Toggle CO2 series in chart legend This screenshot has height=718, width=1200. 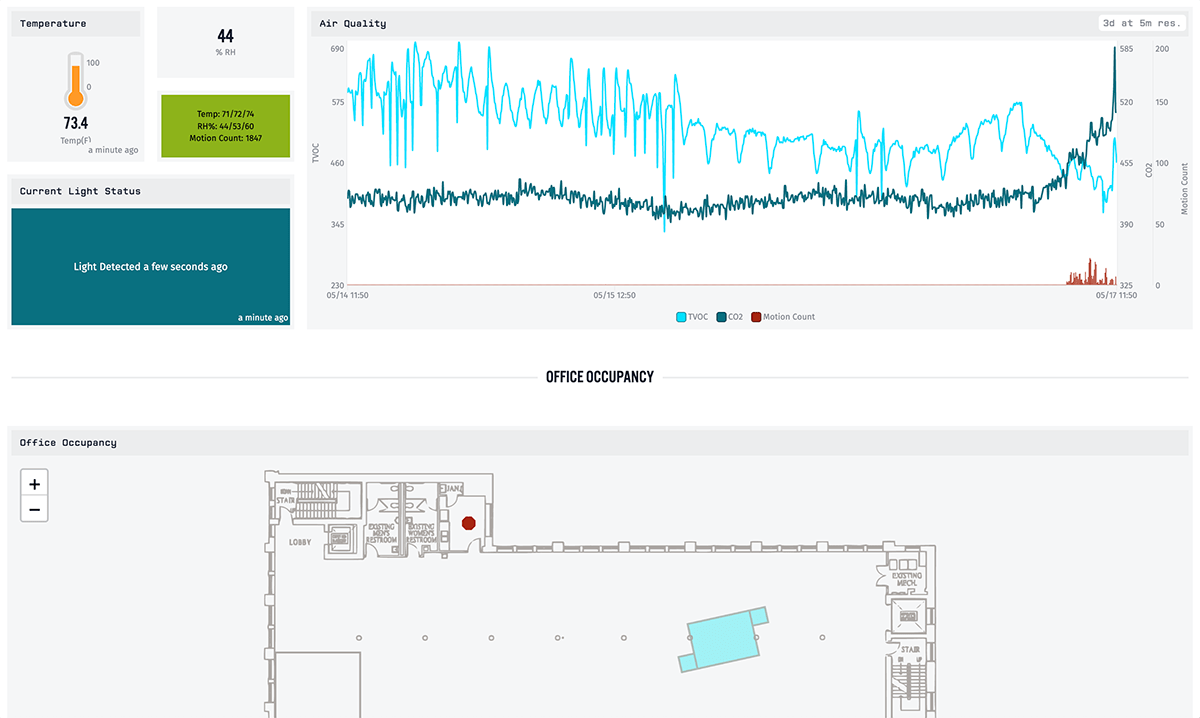pyautogui.click(x=730, y=317)
